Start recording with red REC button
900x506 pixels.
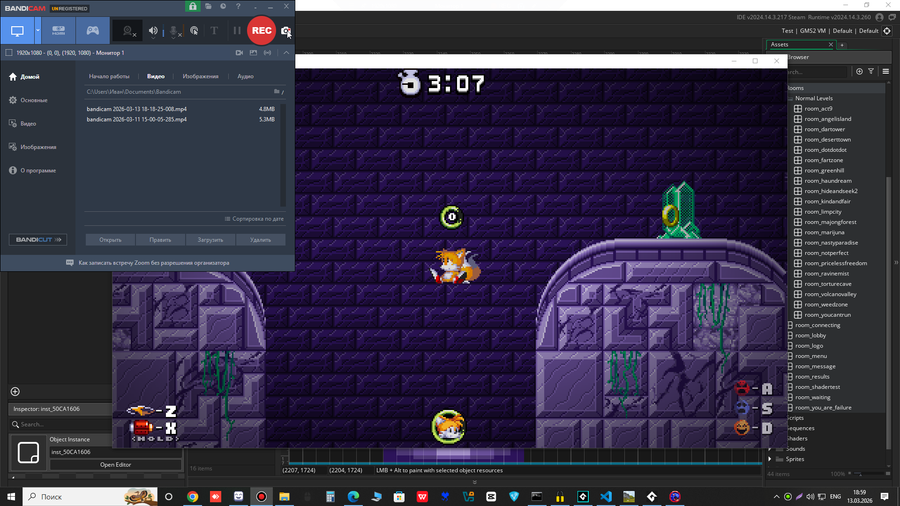[261, 31]
